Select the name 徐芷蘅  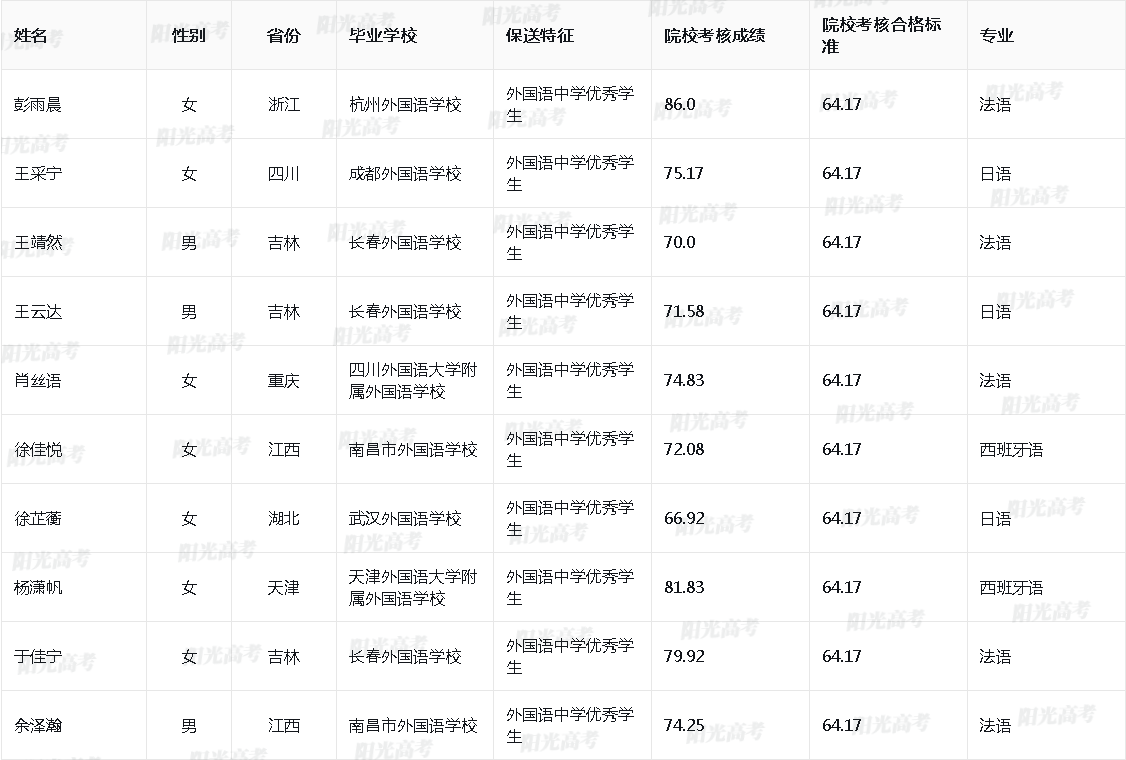38,518
